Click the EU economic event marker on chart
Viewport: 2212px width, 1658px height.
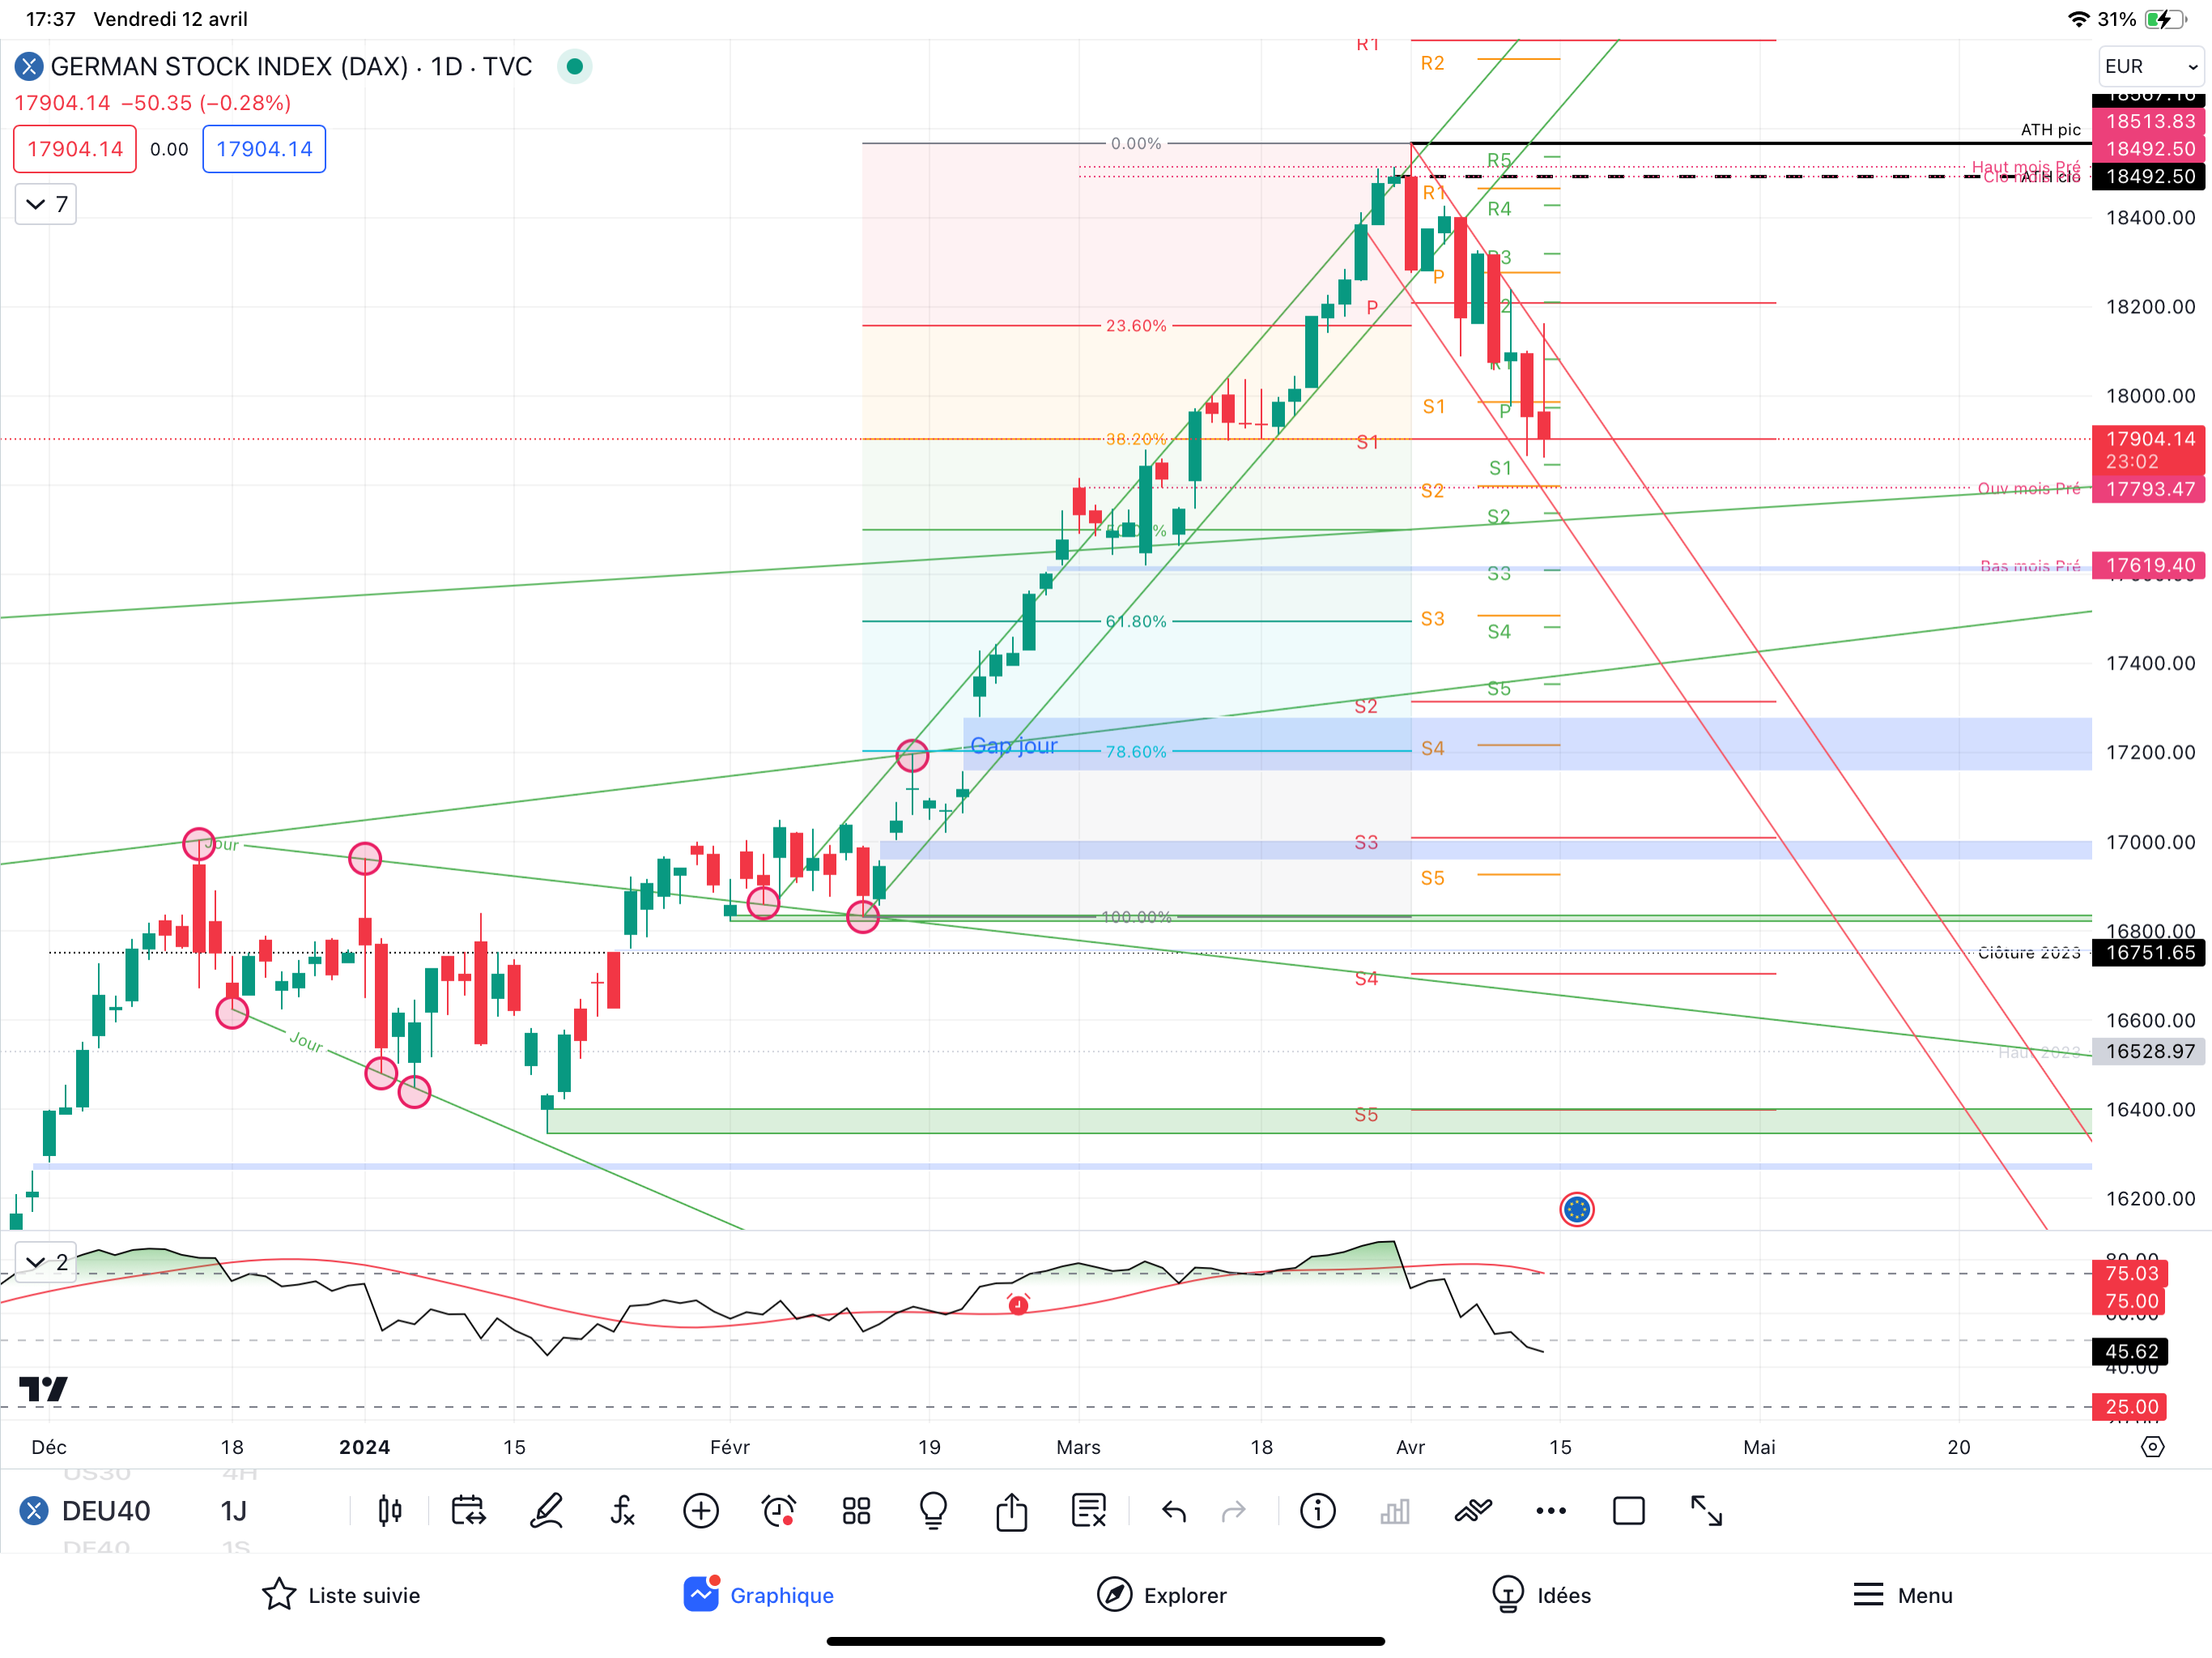tap(1577, 1210)
